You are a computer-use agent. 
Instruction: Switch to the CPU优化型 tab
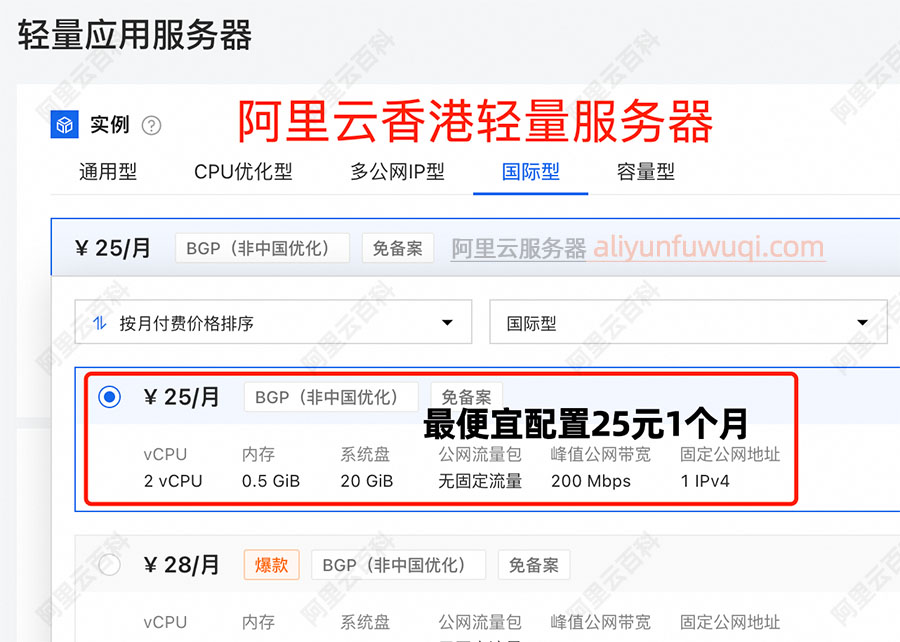(x=243, y=172)
